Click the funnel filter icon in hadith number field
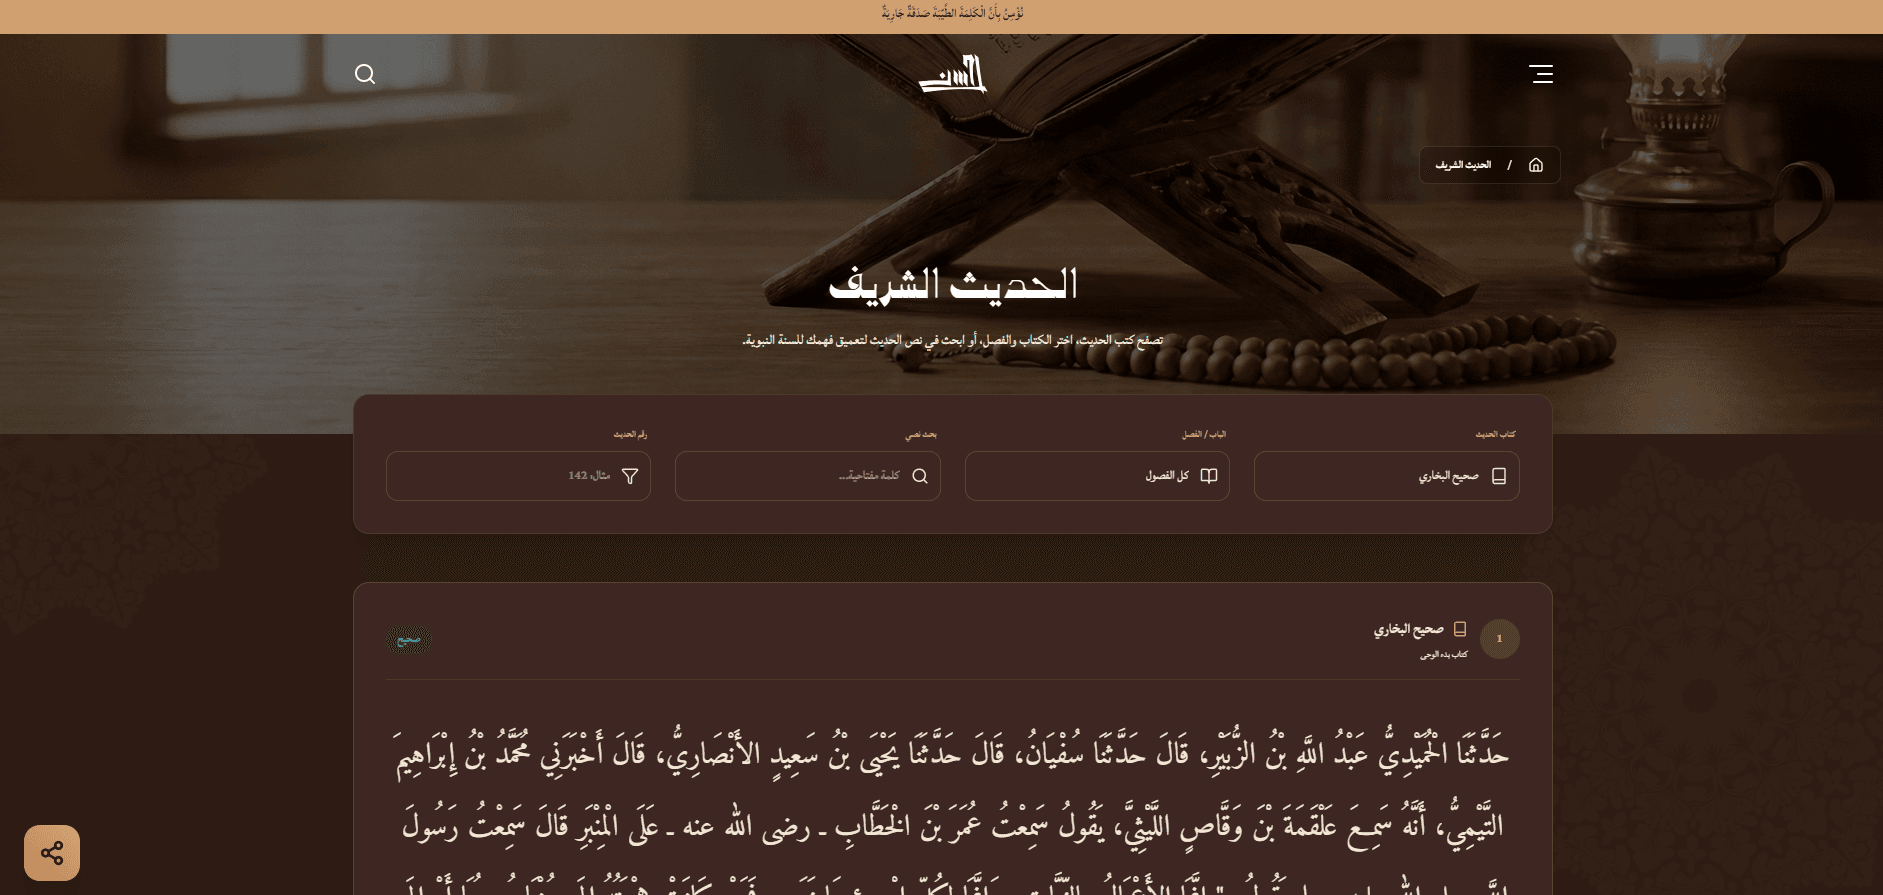The height and width of the screenshot is (895, 1883). (x=630, y=476)
